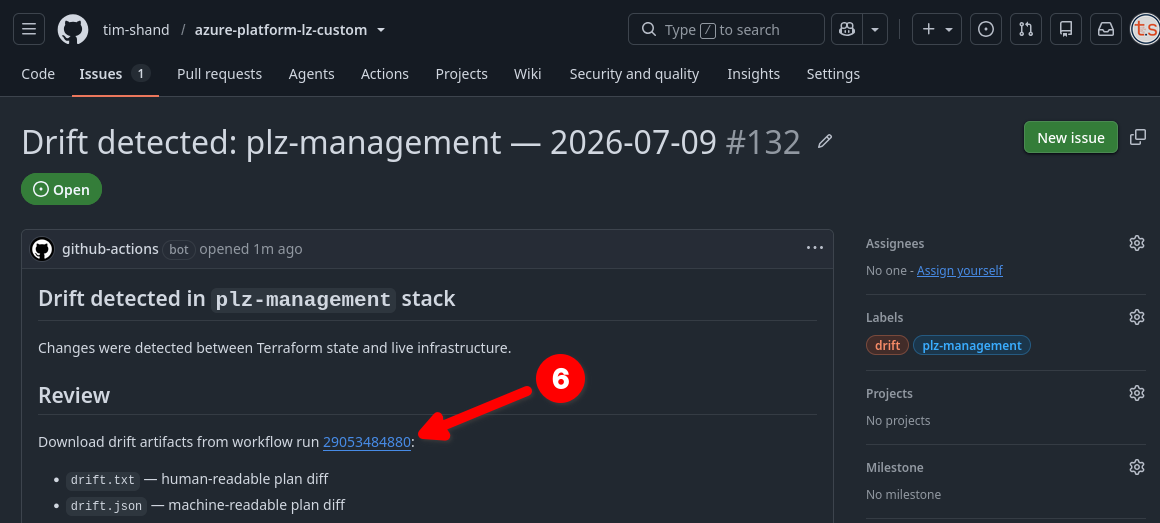Click the search bar in the header
The width and height of the screenshot is (1160, 523).
click(x=726, y=30)
